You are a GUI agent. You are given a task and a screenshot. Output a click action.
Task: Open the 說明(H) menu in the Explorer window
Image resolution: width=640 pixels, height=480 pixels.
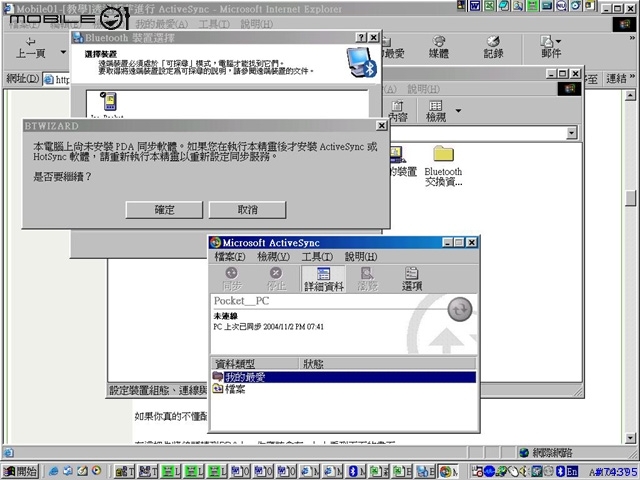423,89
